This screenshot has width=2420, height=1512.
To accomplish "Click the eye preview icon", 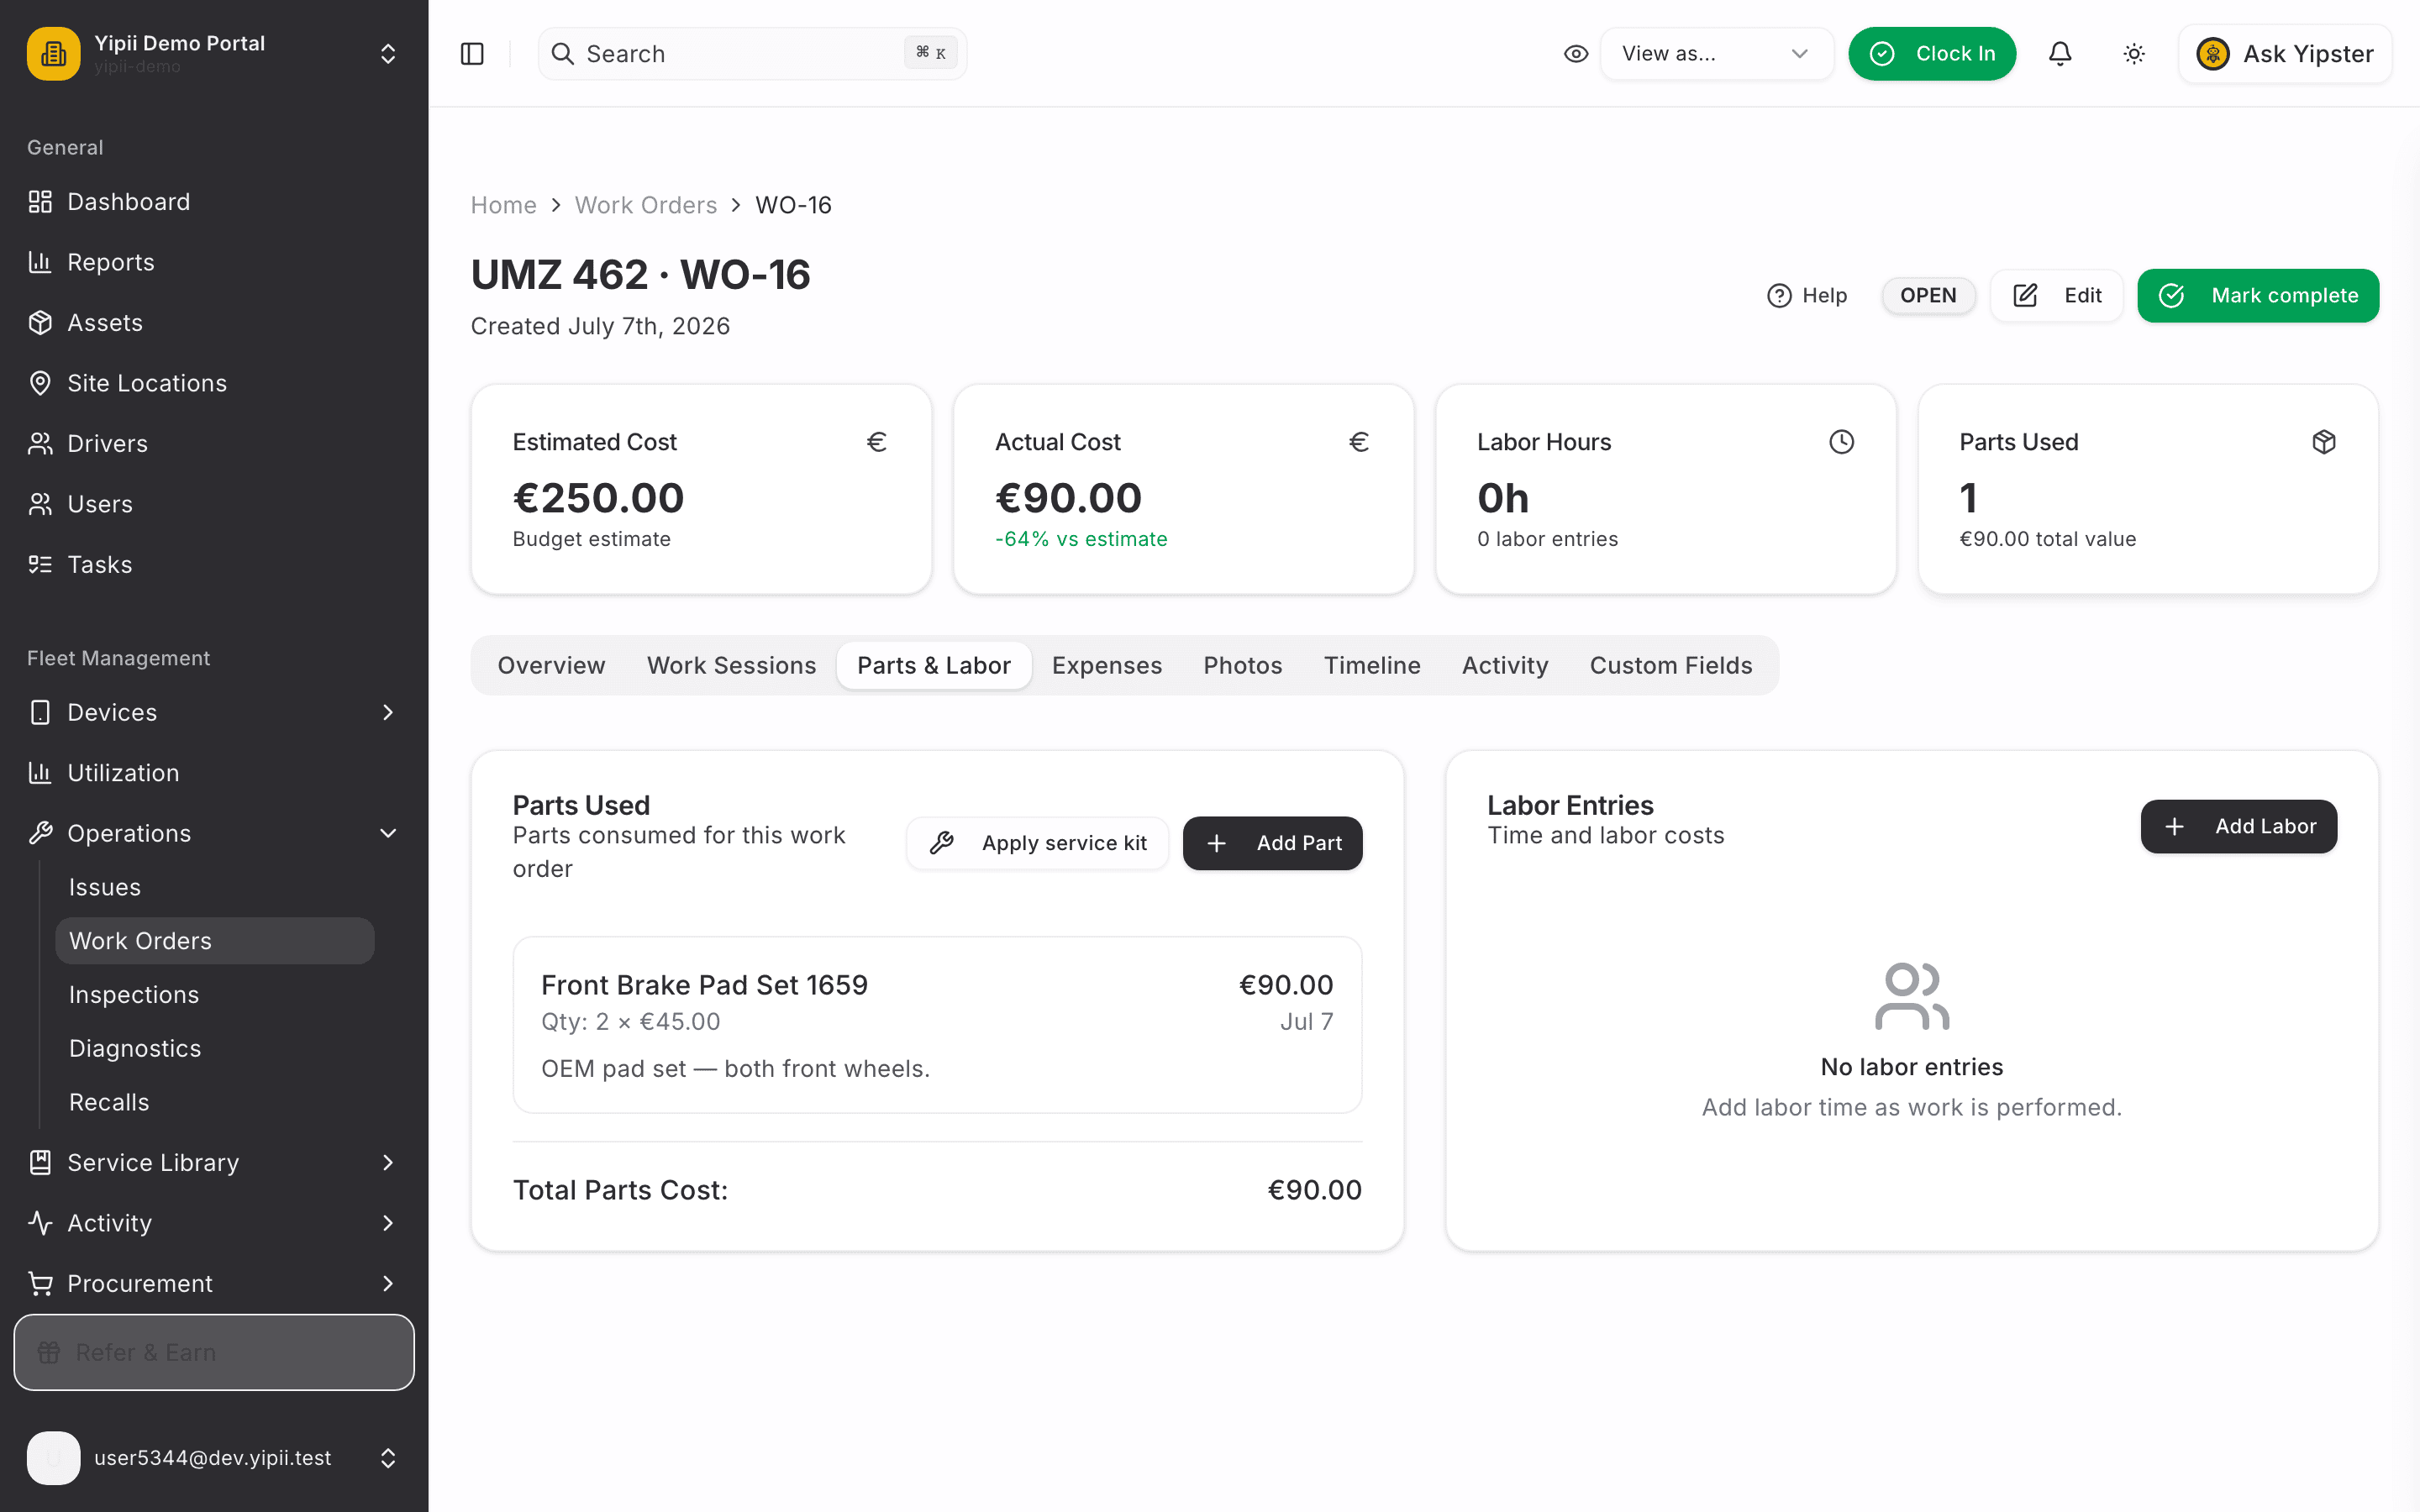I will 1576,54.
